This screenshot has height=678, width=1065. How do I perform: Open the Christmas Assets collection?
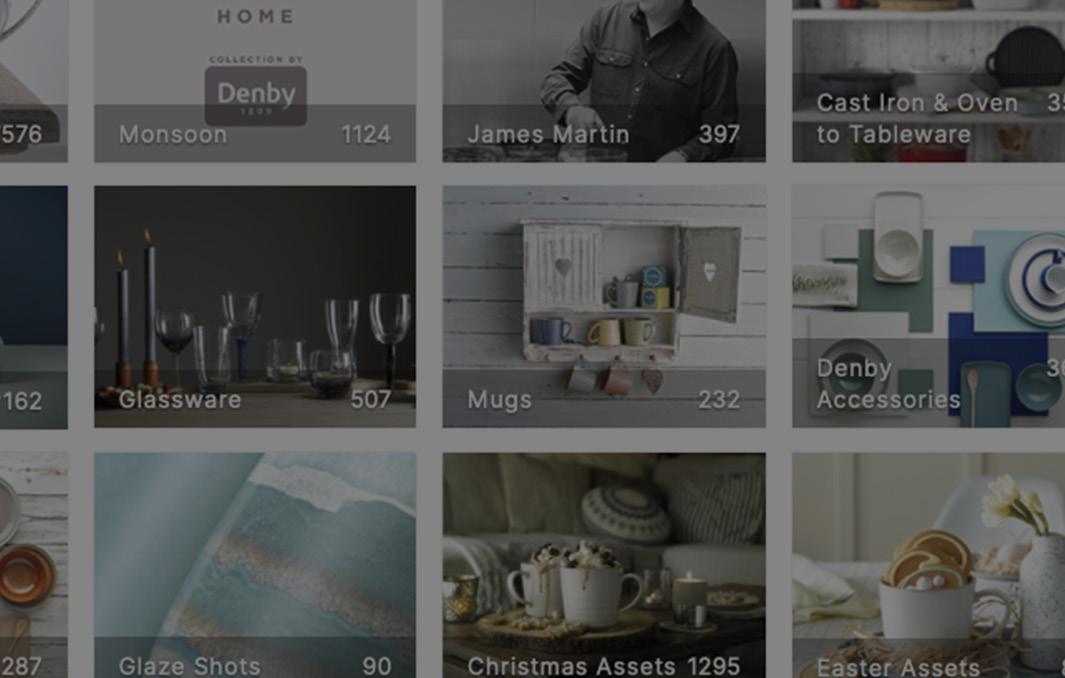(x=604, y=565)
